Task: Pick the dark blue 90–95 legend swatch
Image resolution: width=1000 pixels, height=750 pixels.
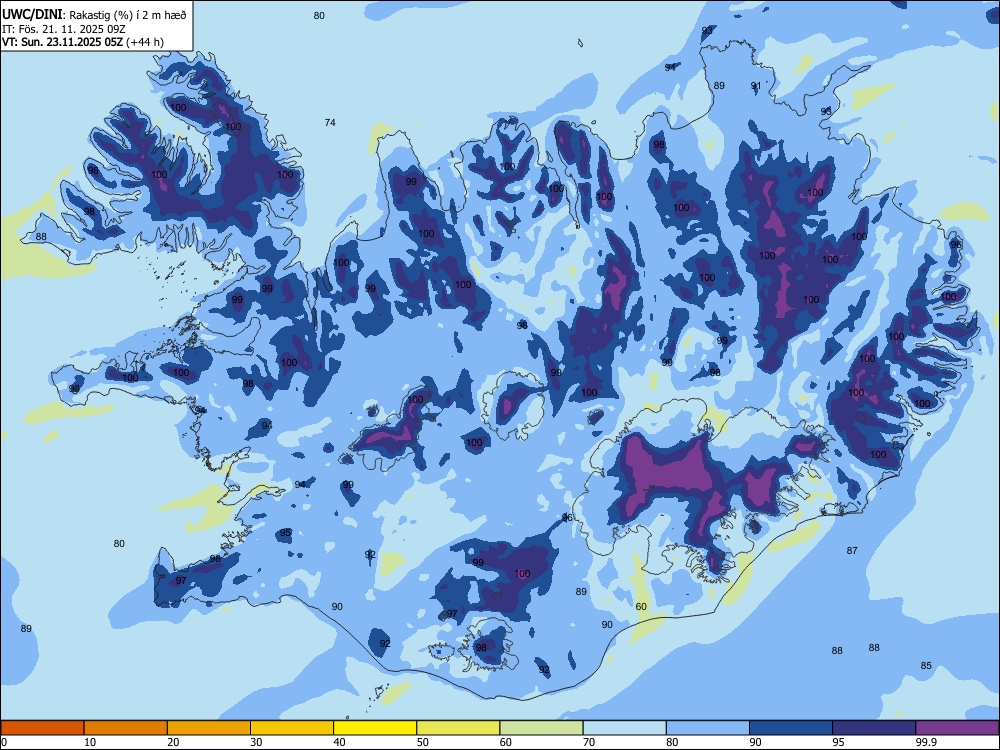Action: (791, 728)
